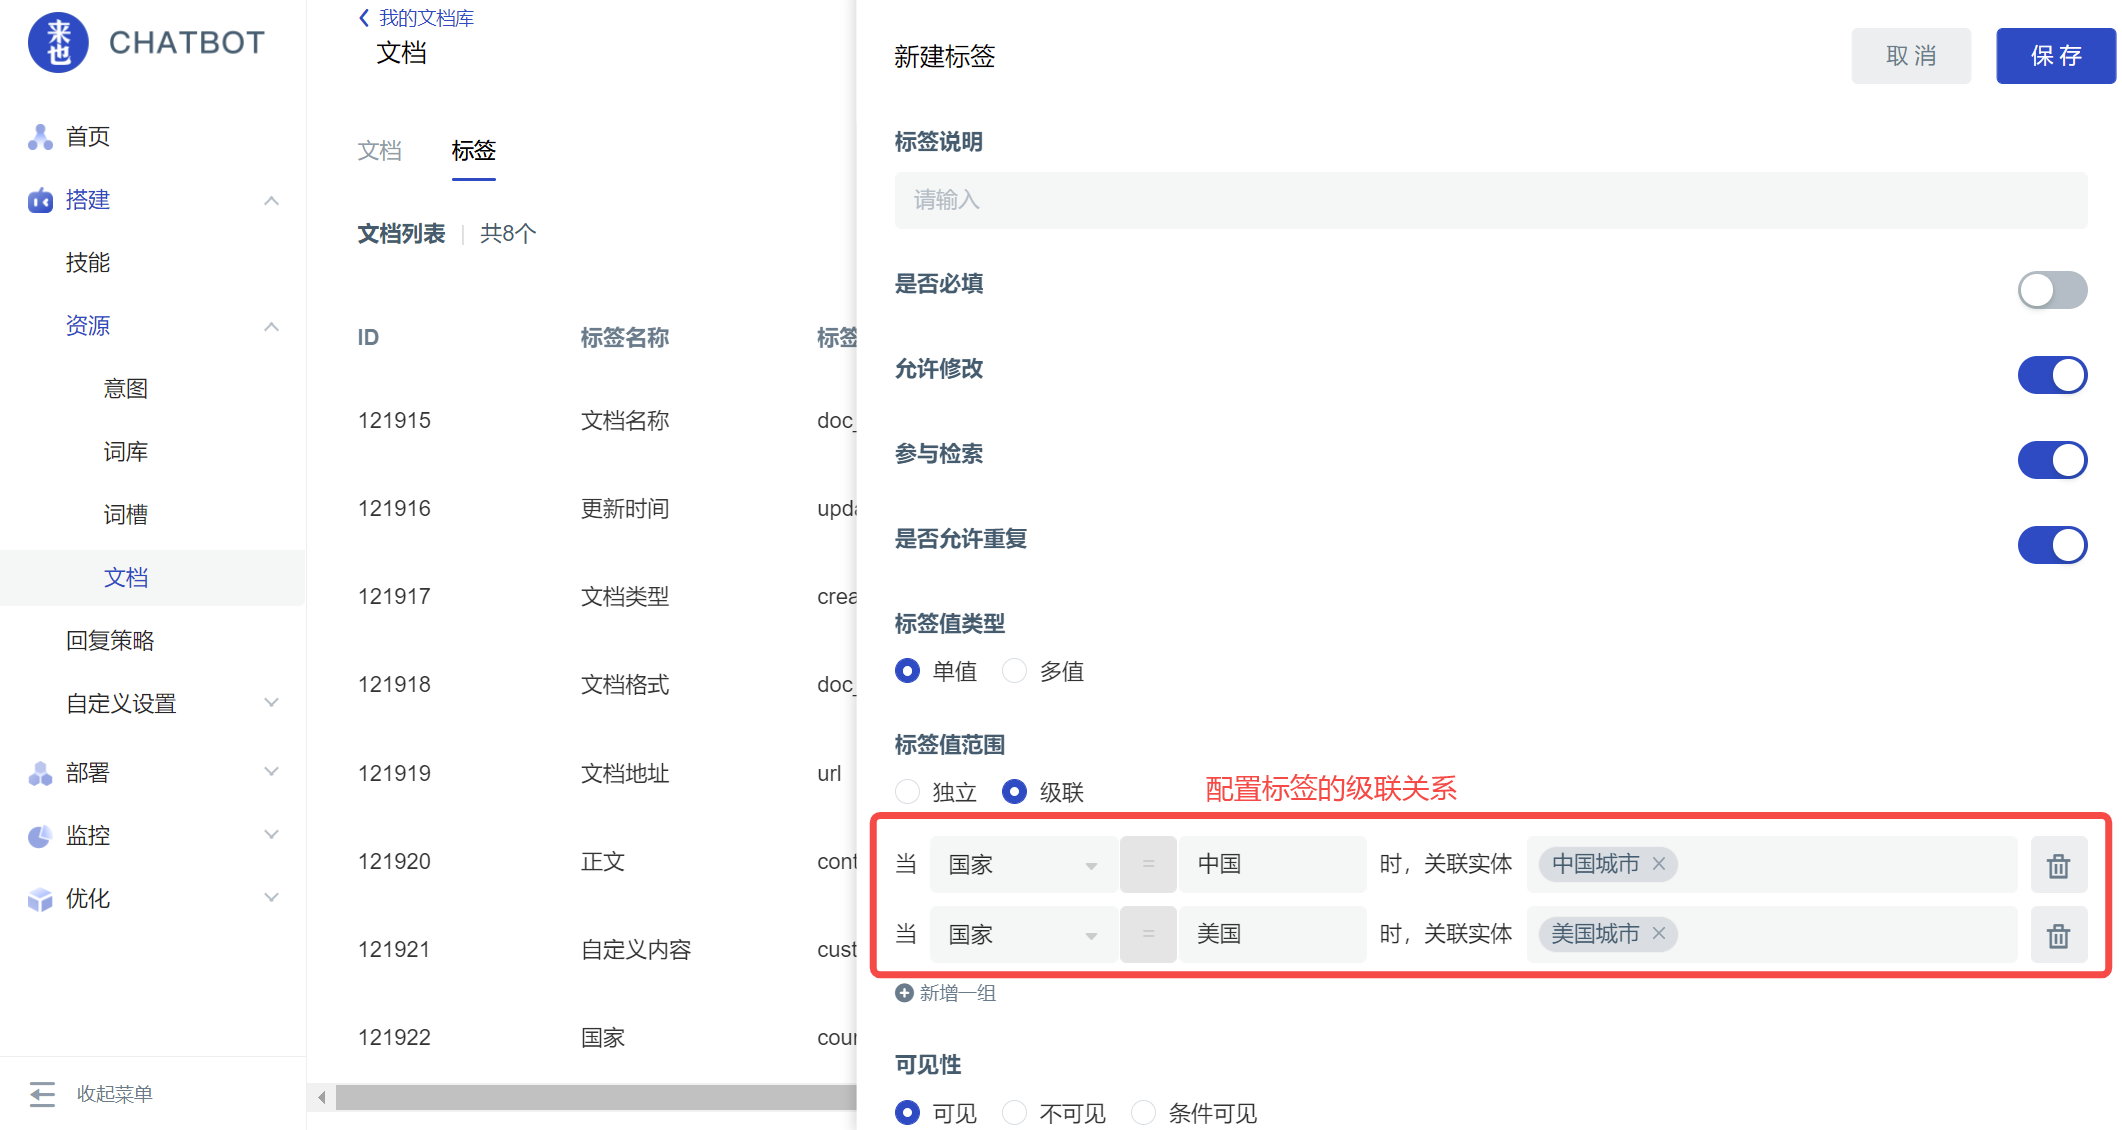Select the 条件可见 visibility radio
The height and width of the screenshot is (1130, 2122).
click(1144, 1112)
